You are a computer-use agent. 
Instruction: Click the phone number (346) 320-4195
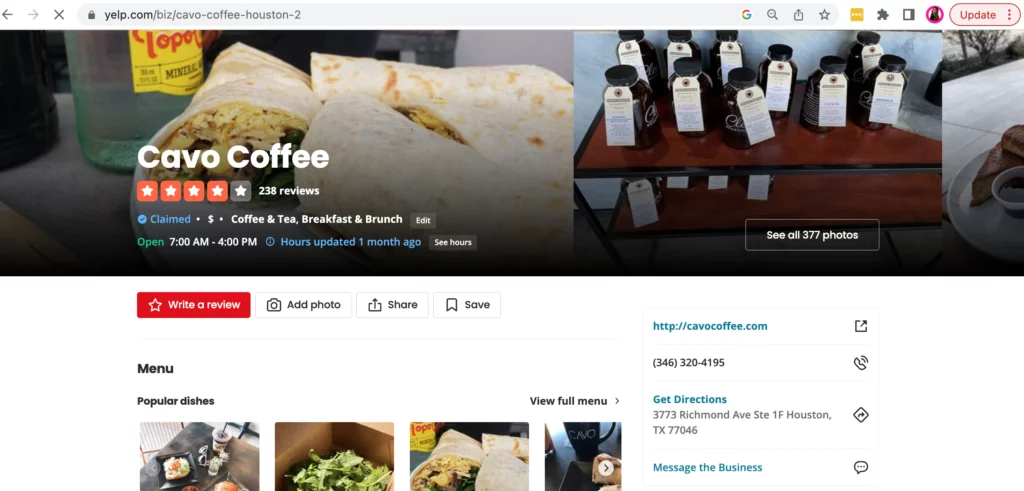point(688,362)
